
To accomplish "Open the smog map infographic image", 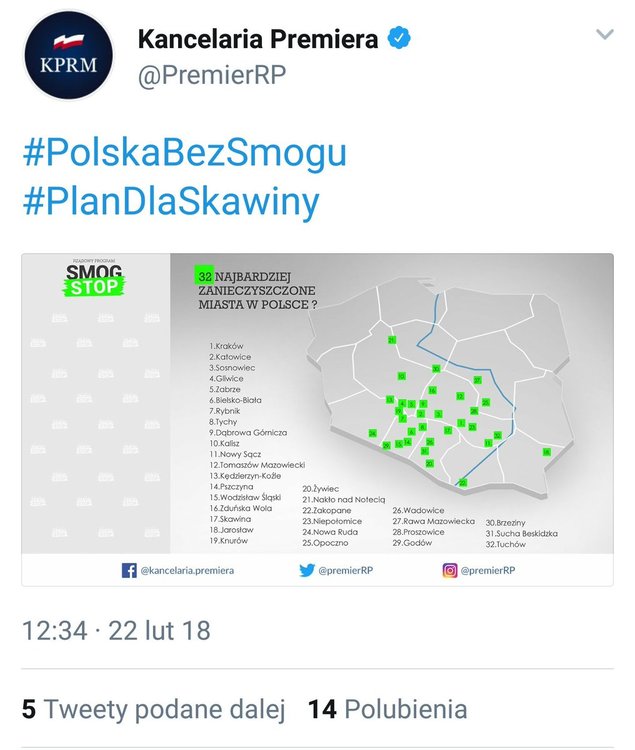I will pos(318,419).
